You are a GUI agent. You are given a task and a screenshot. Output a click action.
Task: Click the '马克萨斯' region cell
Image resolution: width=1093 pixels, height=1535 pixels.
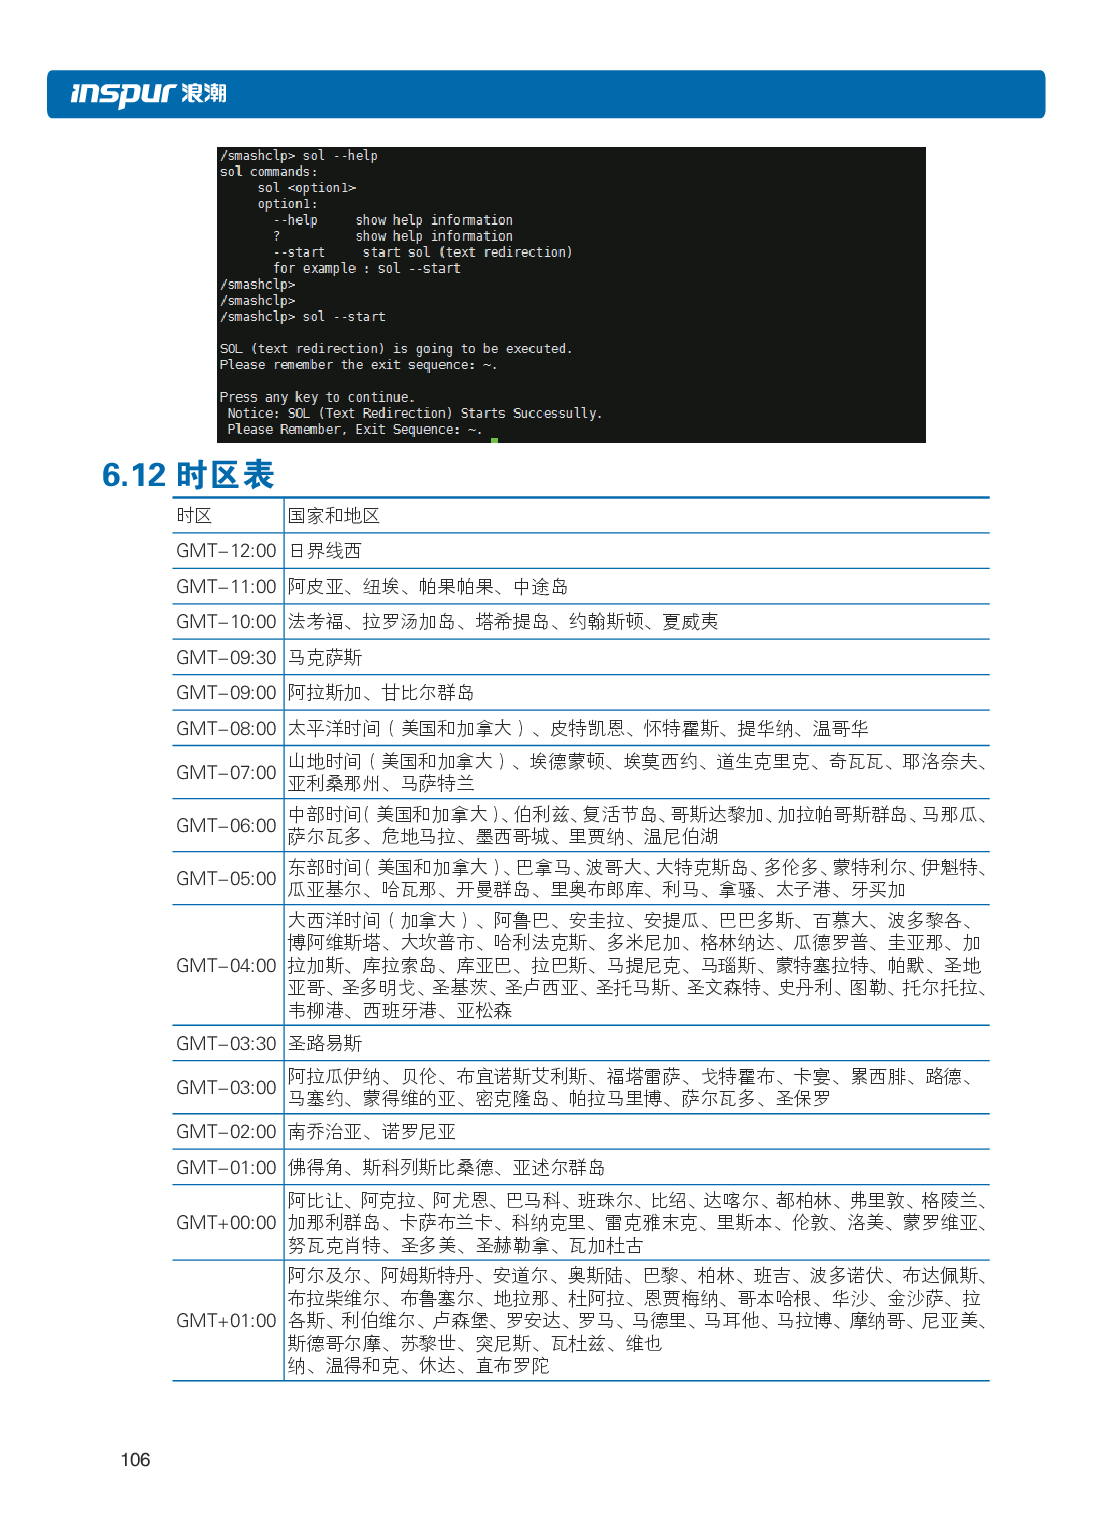(325, 658)
